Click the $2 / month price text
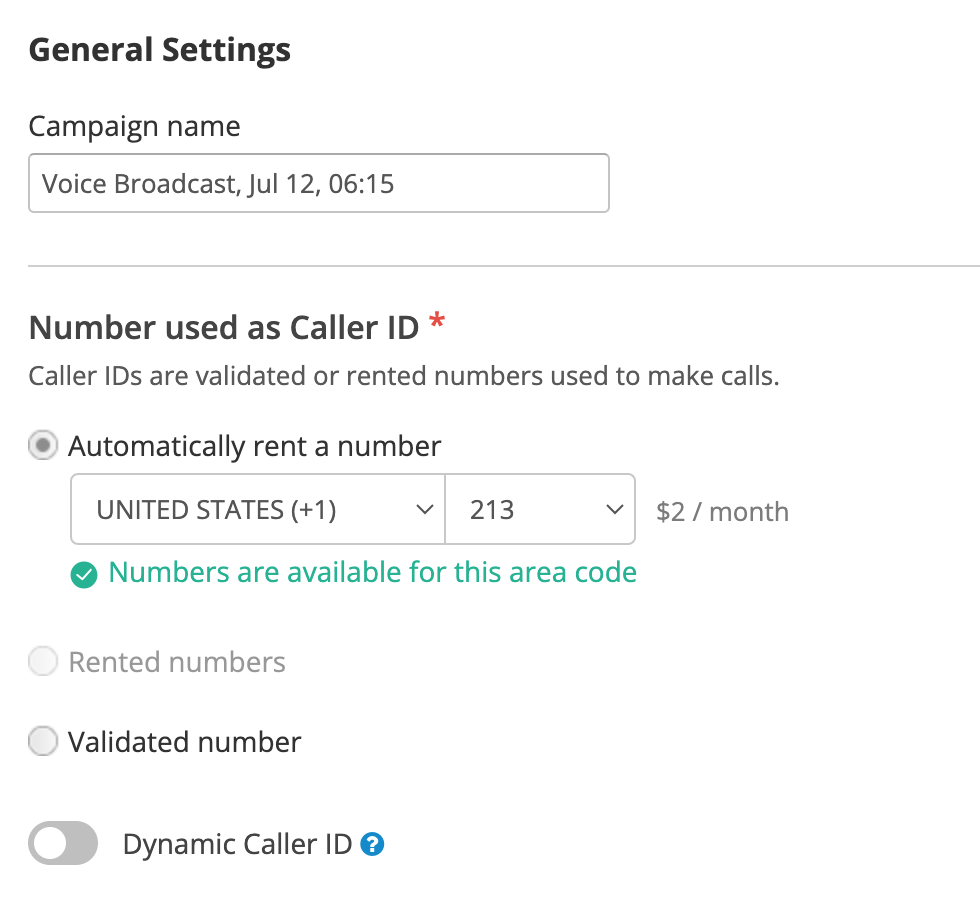The image size is (980, 924). point(722,512)
